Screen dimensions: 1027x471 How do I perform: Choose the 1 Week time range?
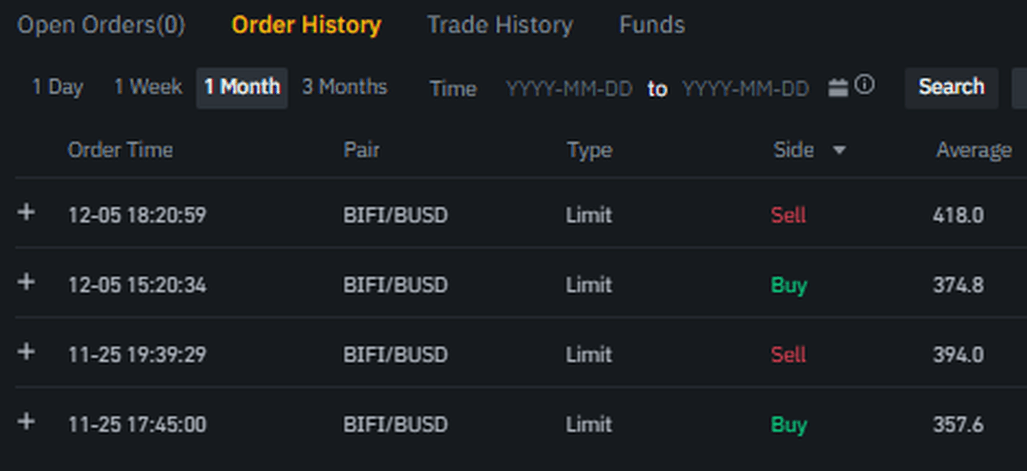pos(147,87)
